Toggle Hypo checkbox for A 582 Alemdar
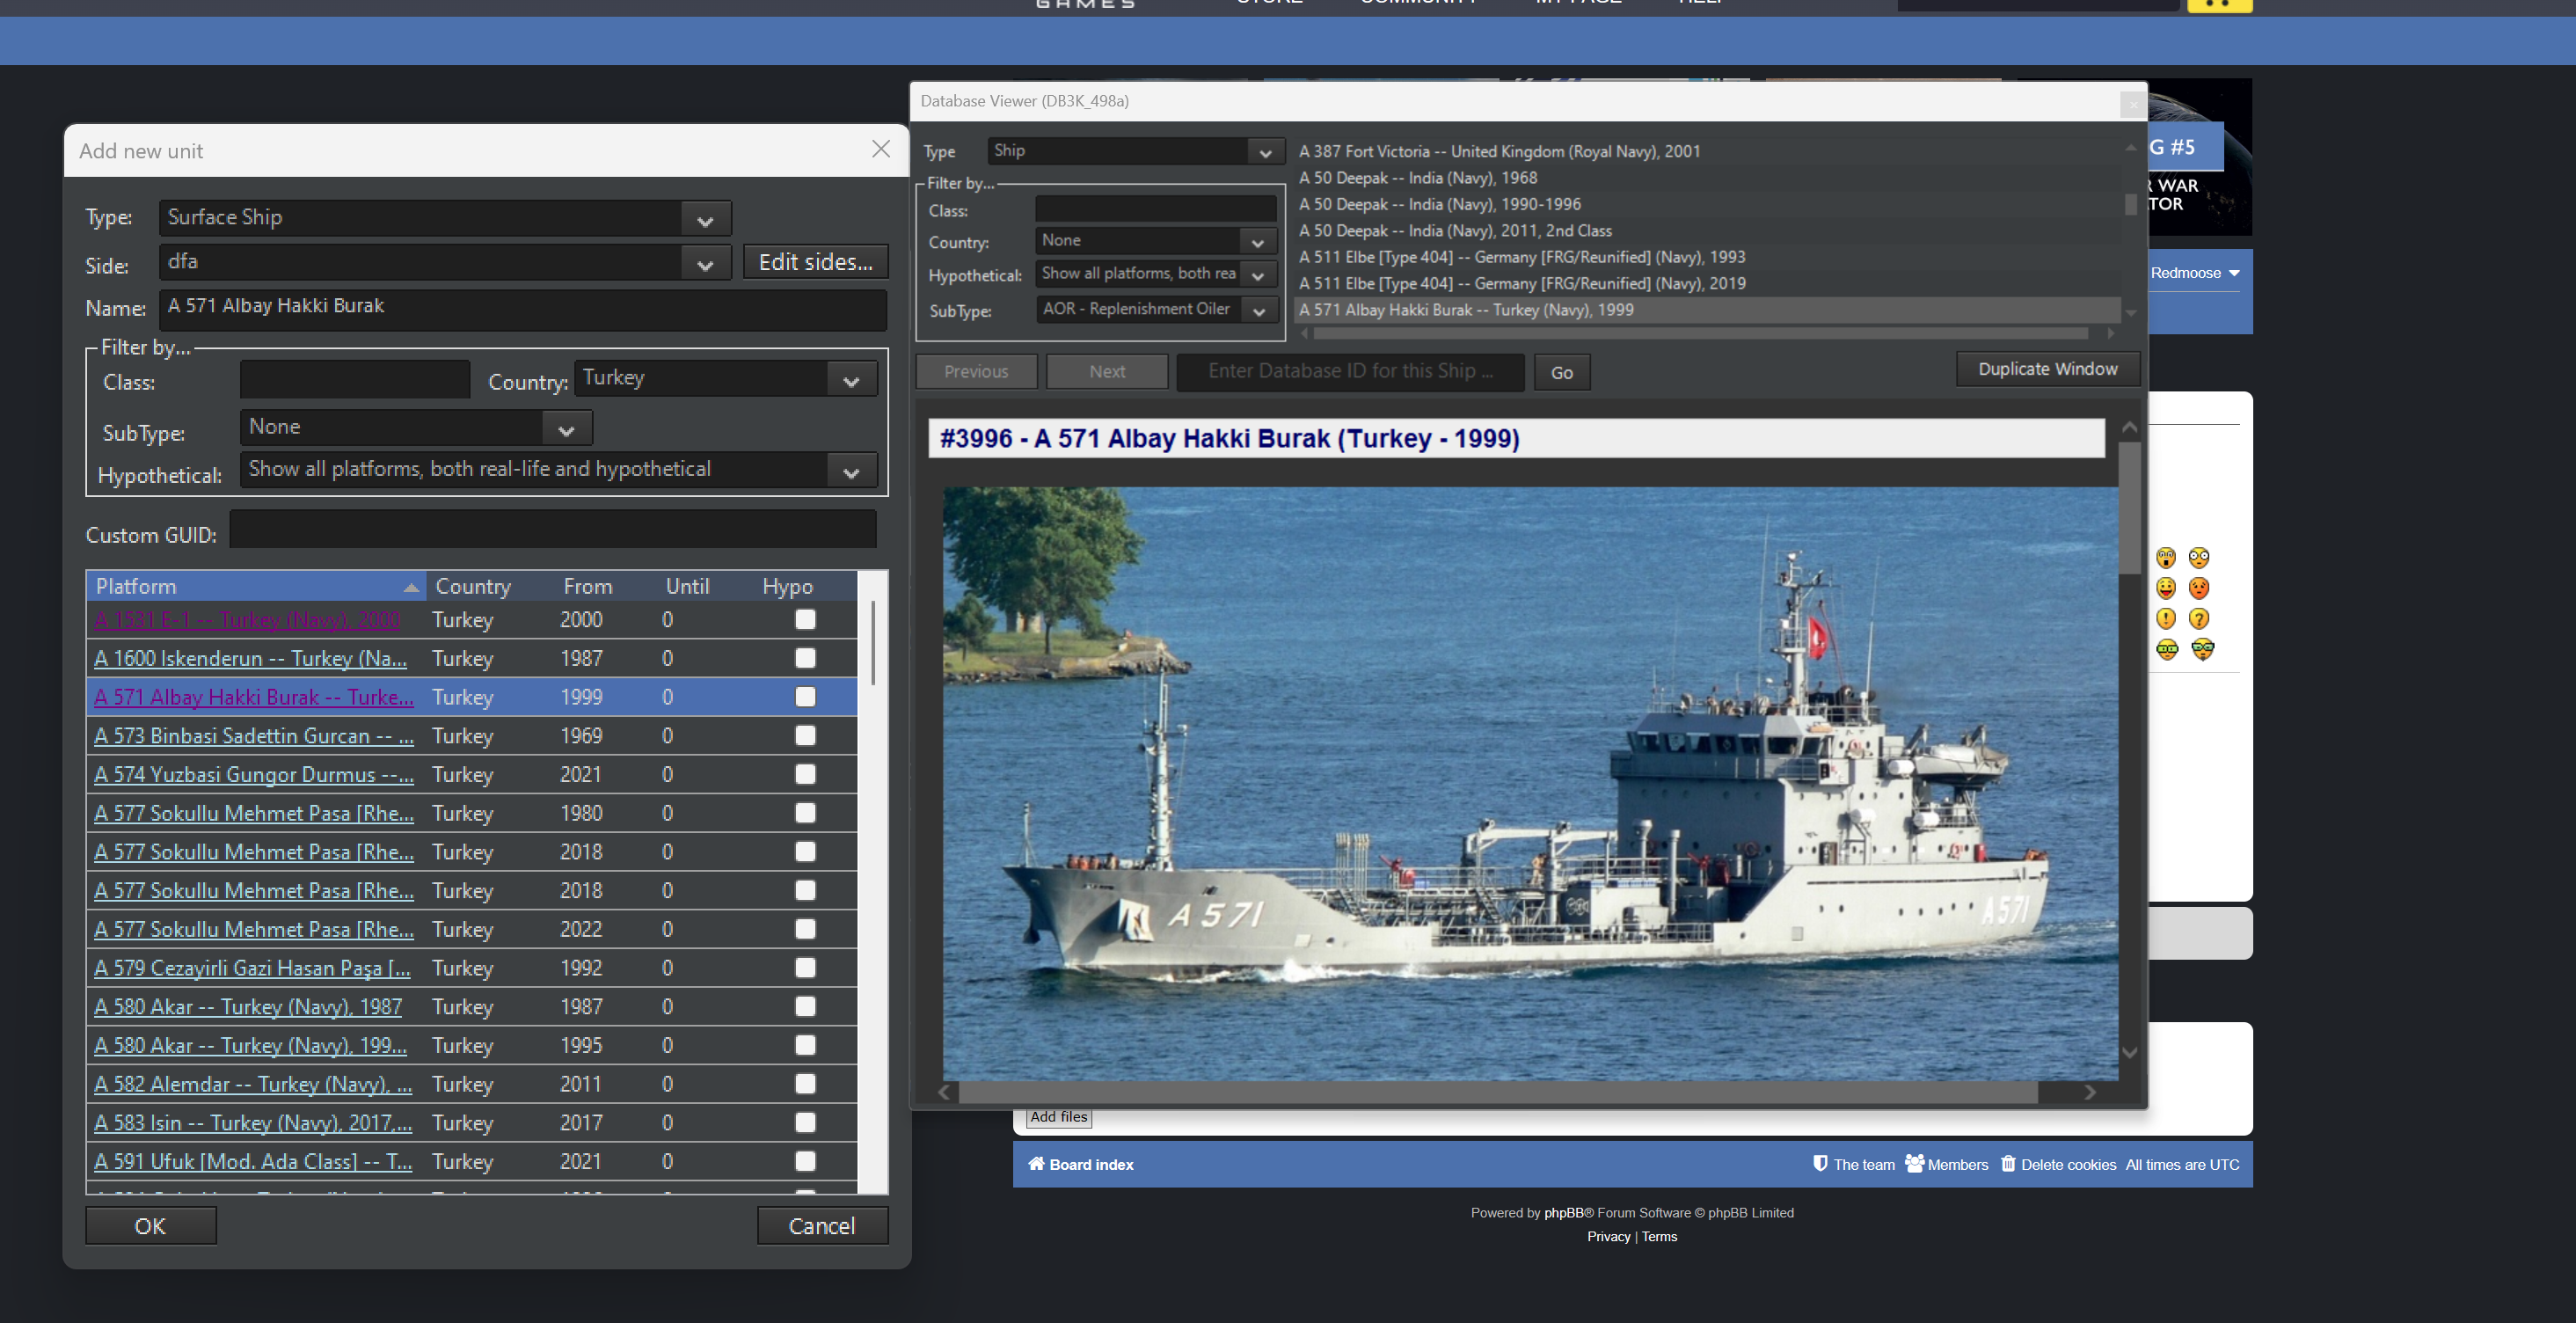 tap(805, 1083)
